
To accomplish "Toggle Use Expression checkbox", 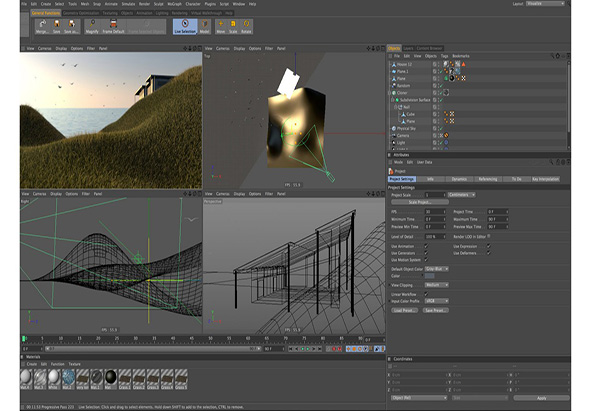I will coord(488,246).
